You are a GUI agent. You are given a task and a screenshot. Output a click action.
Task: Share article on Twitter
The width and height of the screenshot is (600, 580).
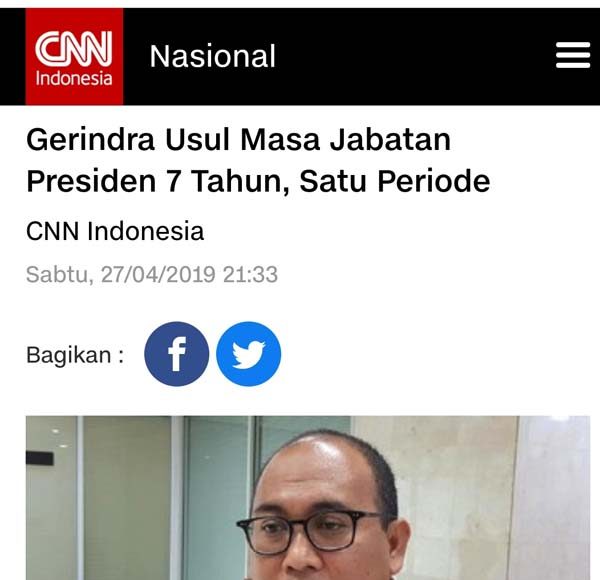click(x=248, y=354)
